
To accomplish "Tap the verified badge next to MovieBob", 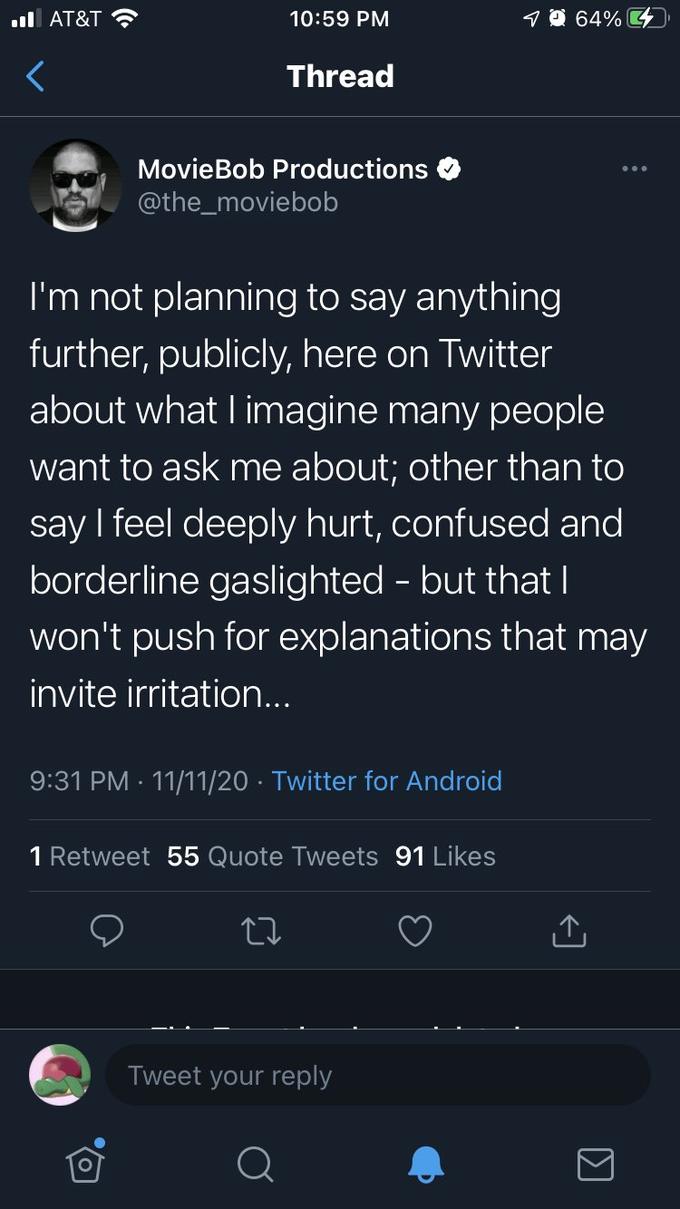I will 449,169.
